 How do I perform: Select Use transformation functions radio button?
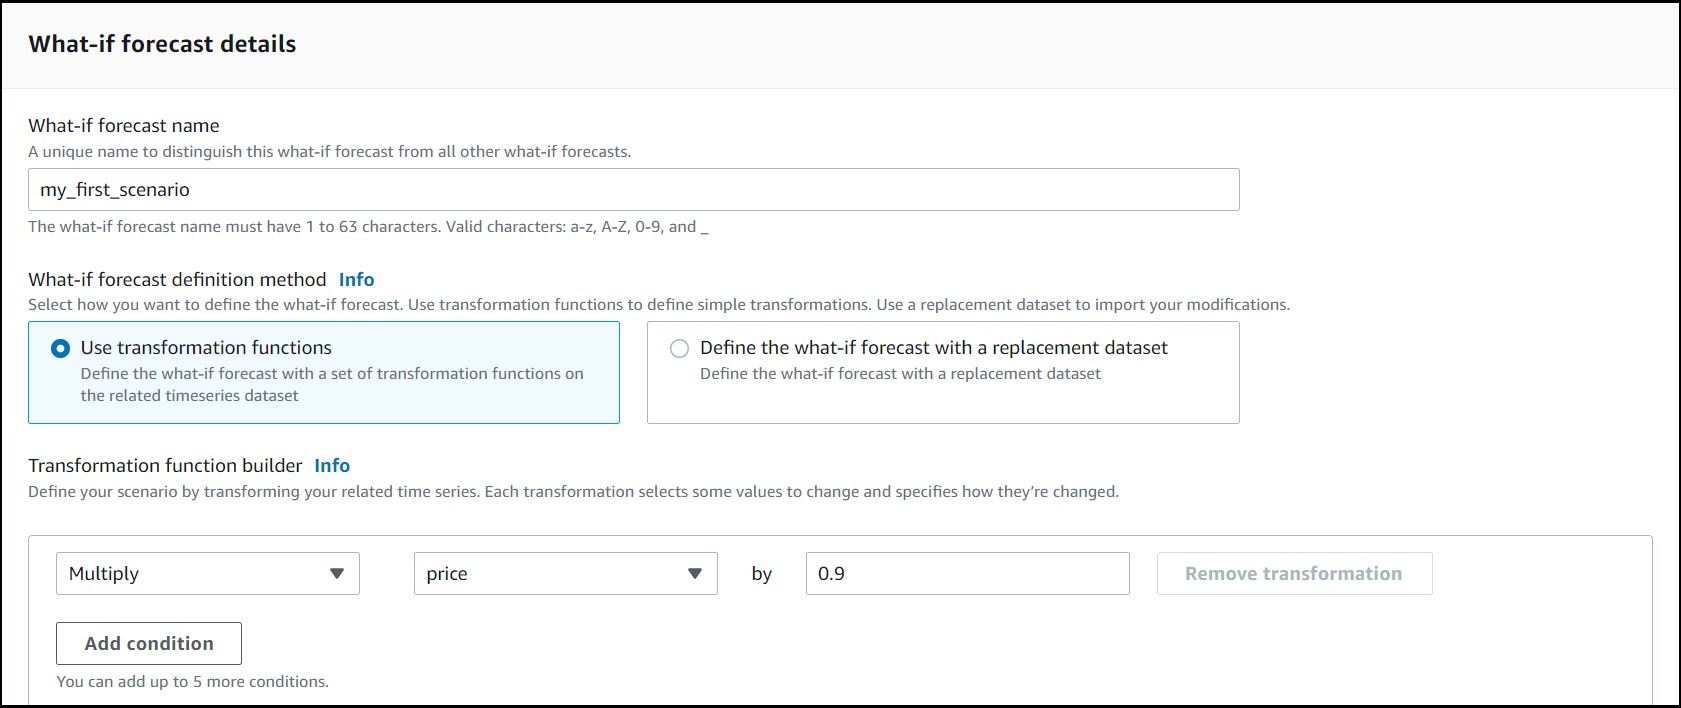tap(61, 348)
